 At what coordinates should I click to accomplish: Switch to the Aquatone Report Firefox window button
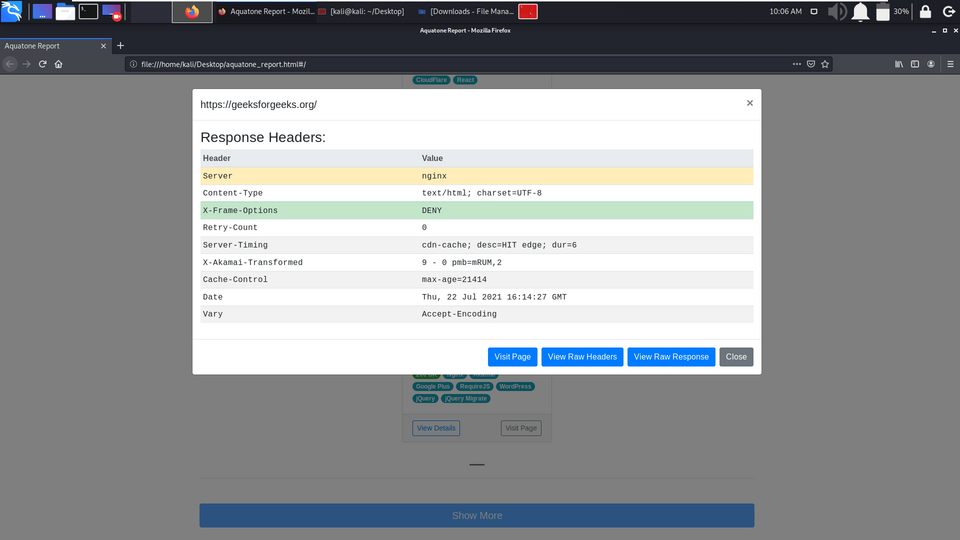(266, 12)
